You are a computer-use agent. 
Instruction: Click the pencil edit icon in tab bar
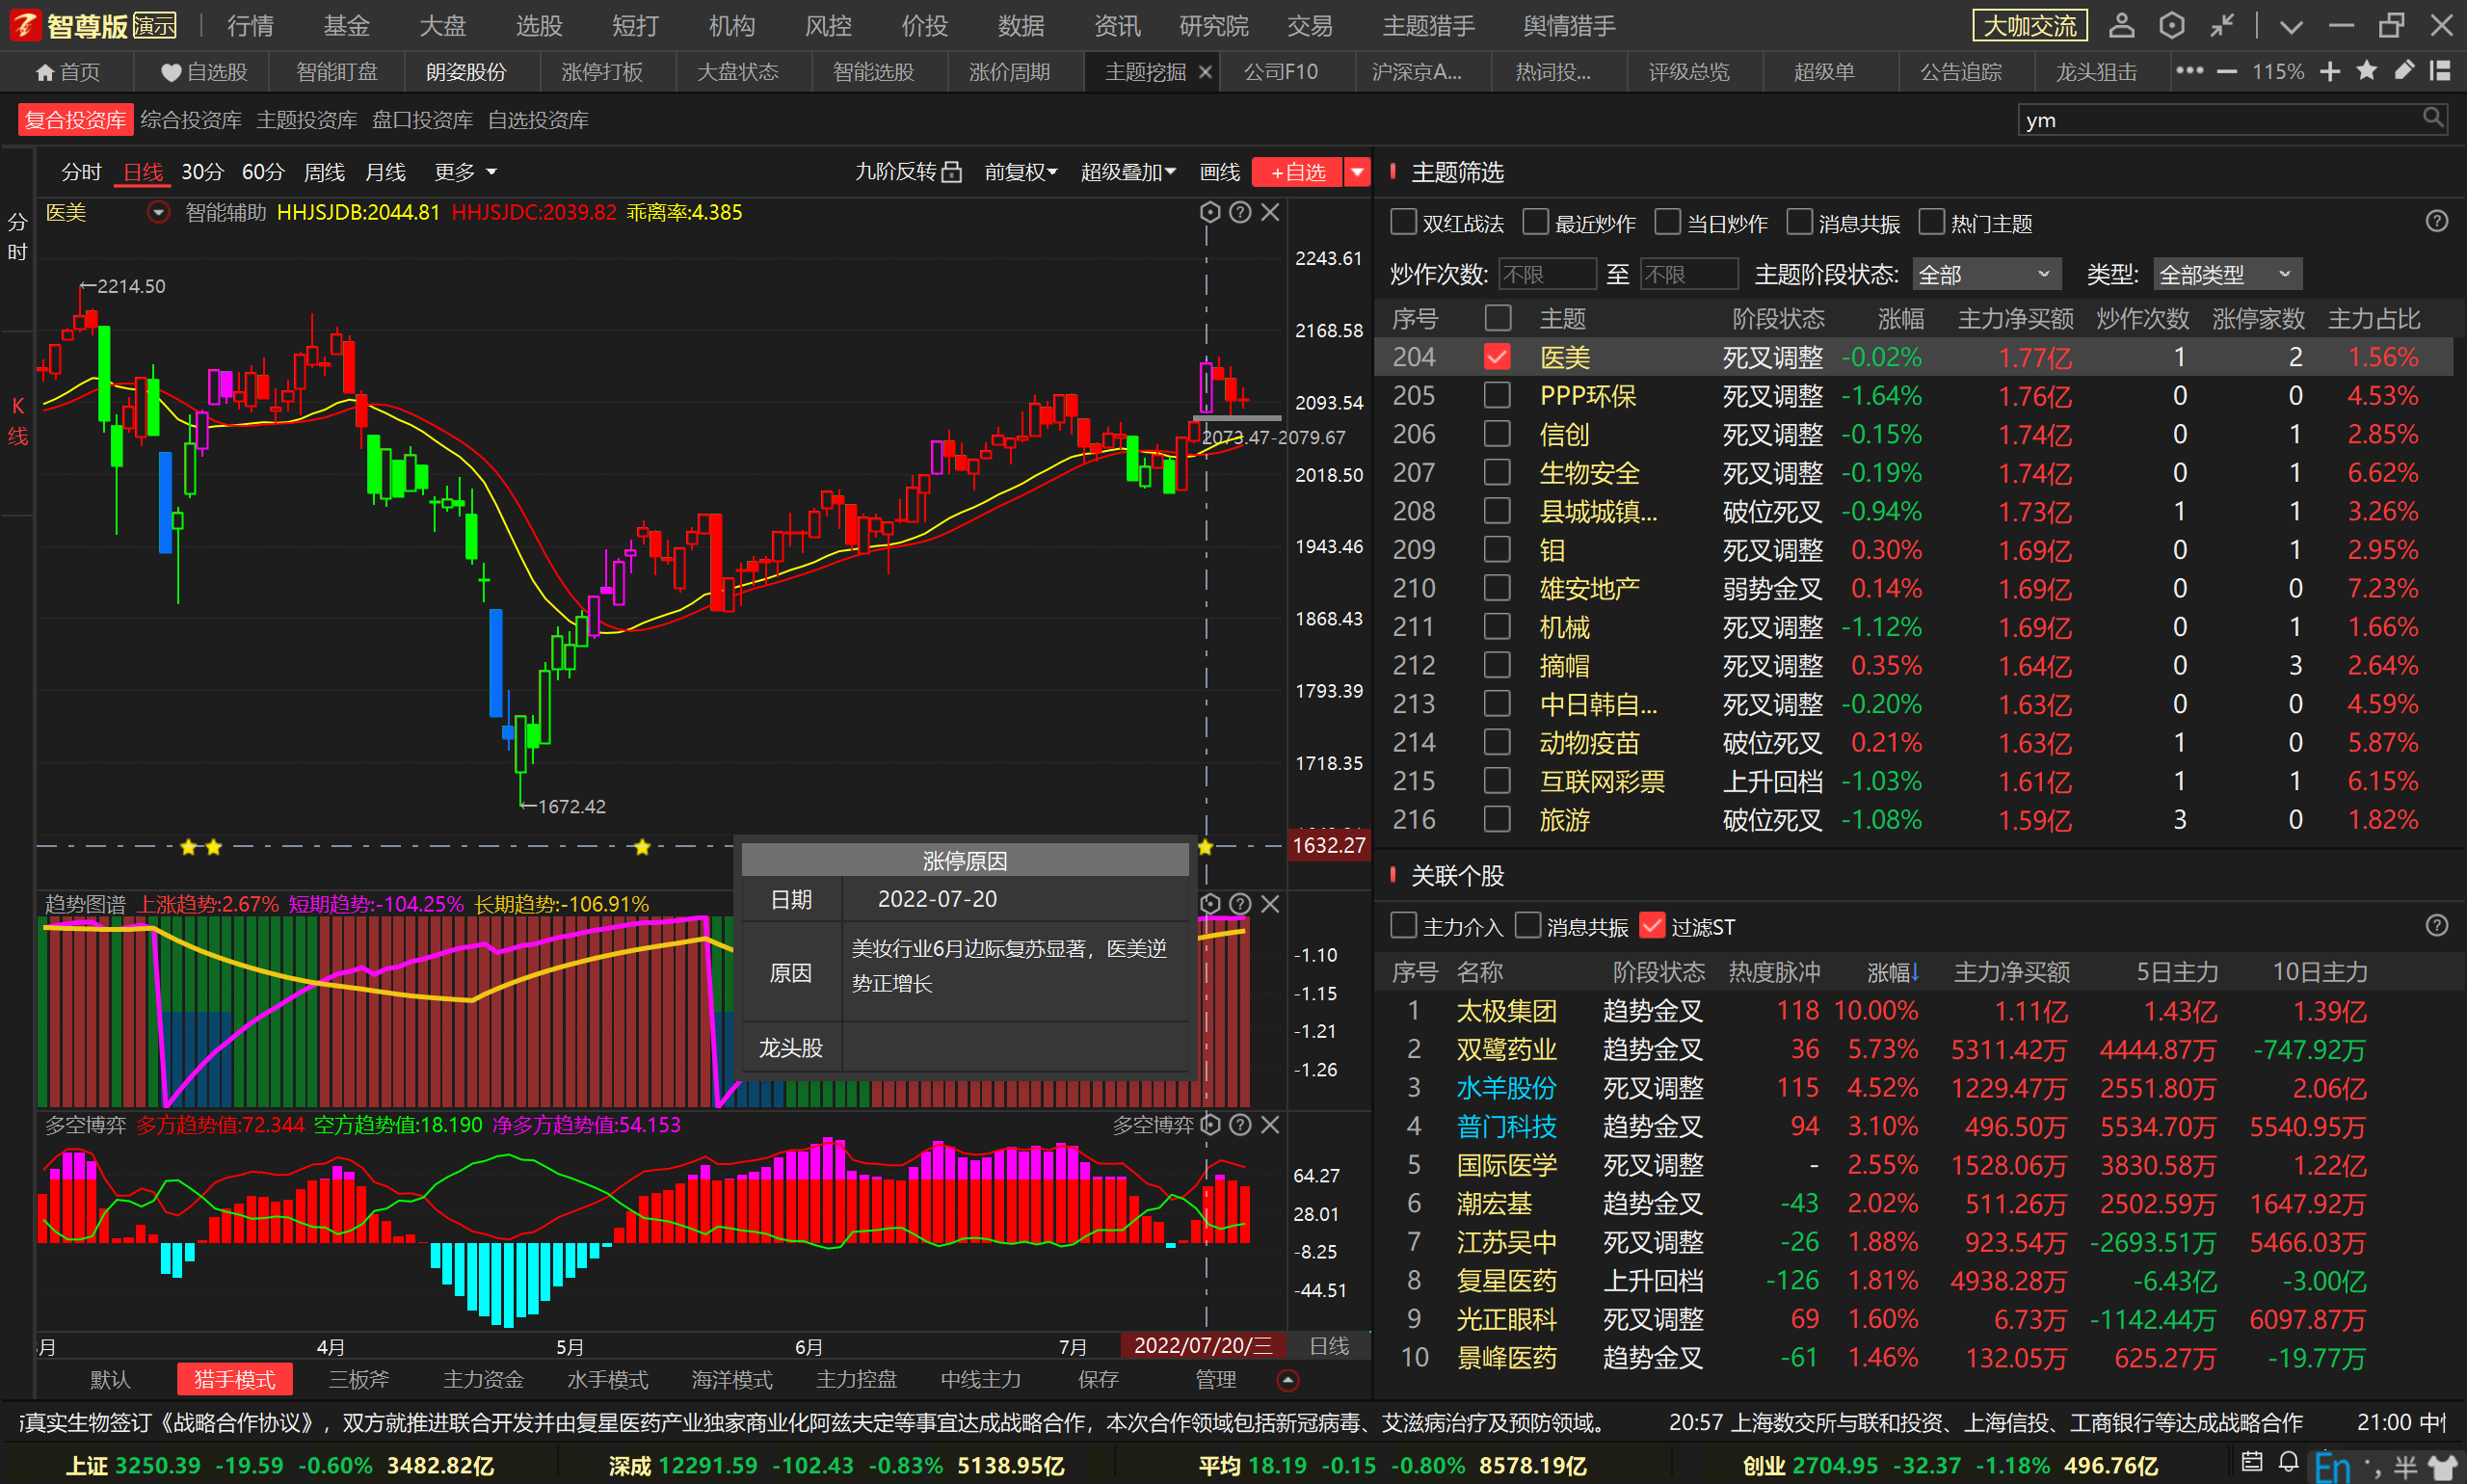(2404, 71)
